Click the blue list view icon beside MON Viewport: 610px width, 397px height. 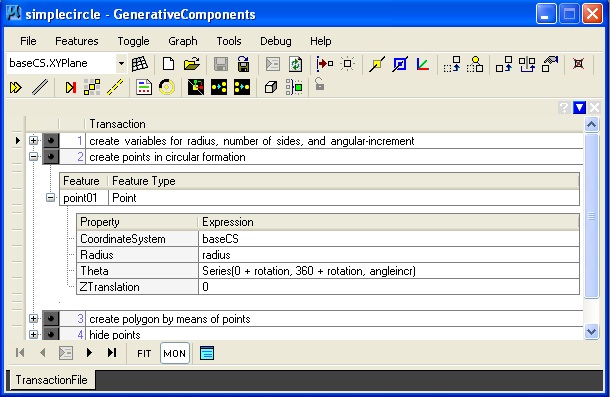(207, 353)
